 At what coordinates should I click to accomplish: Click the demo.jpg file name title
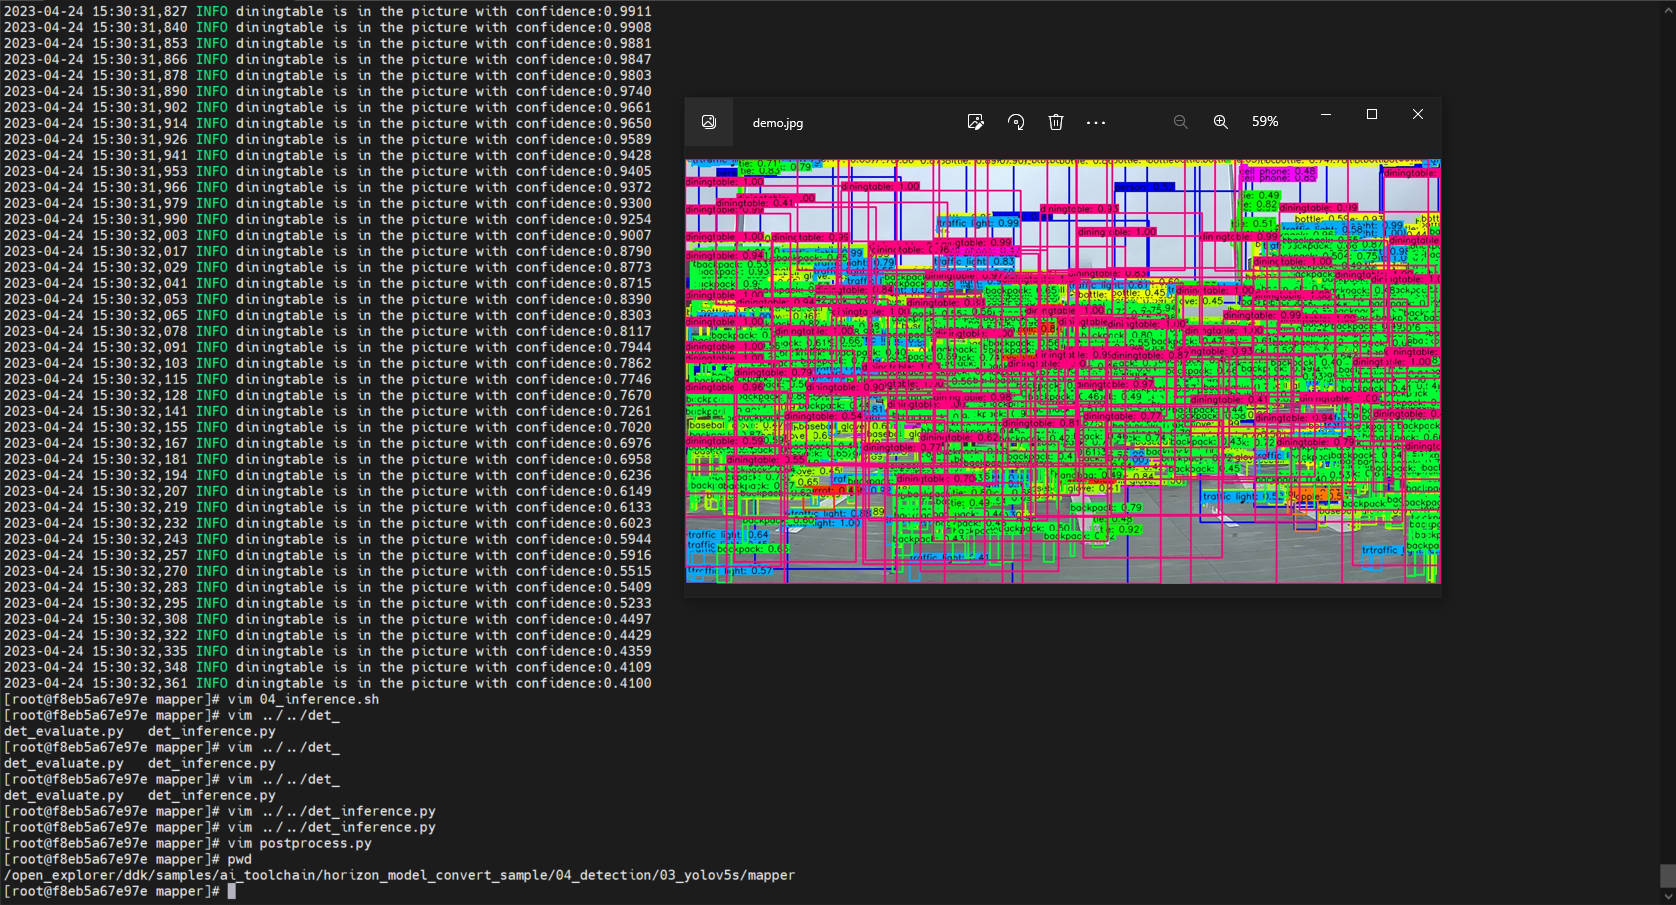(778, 123)
